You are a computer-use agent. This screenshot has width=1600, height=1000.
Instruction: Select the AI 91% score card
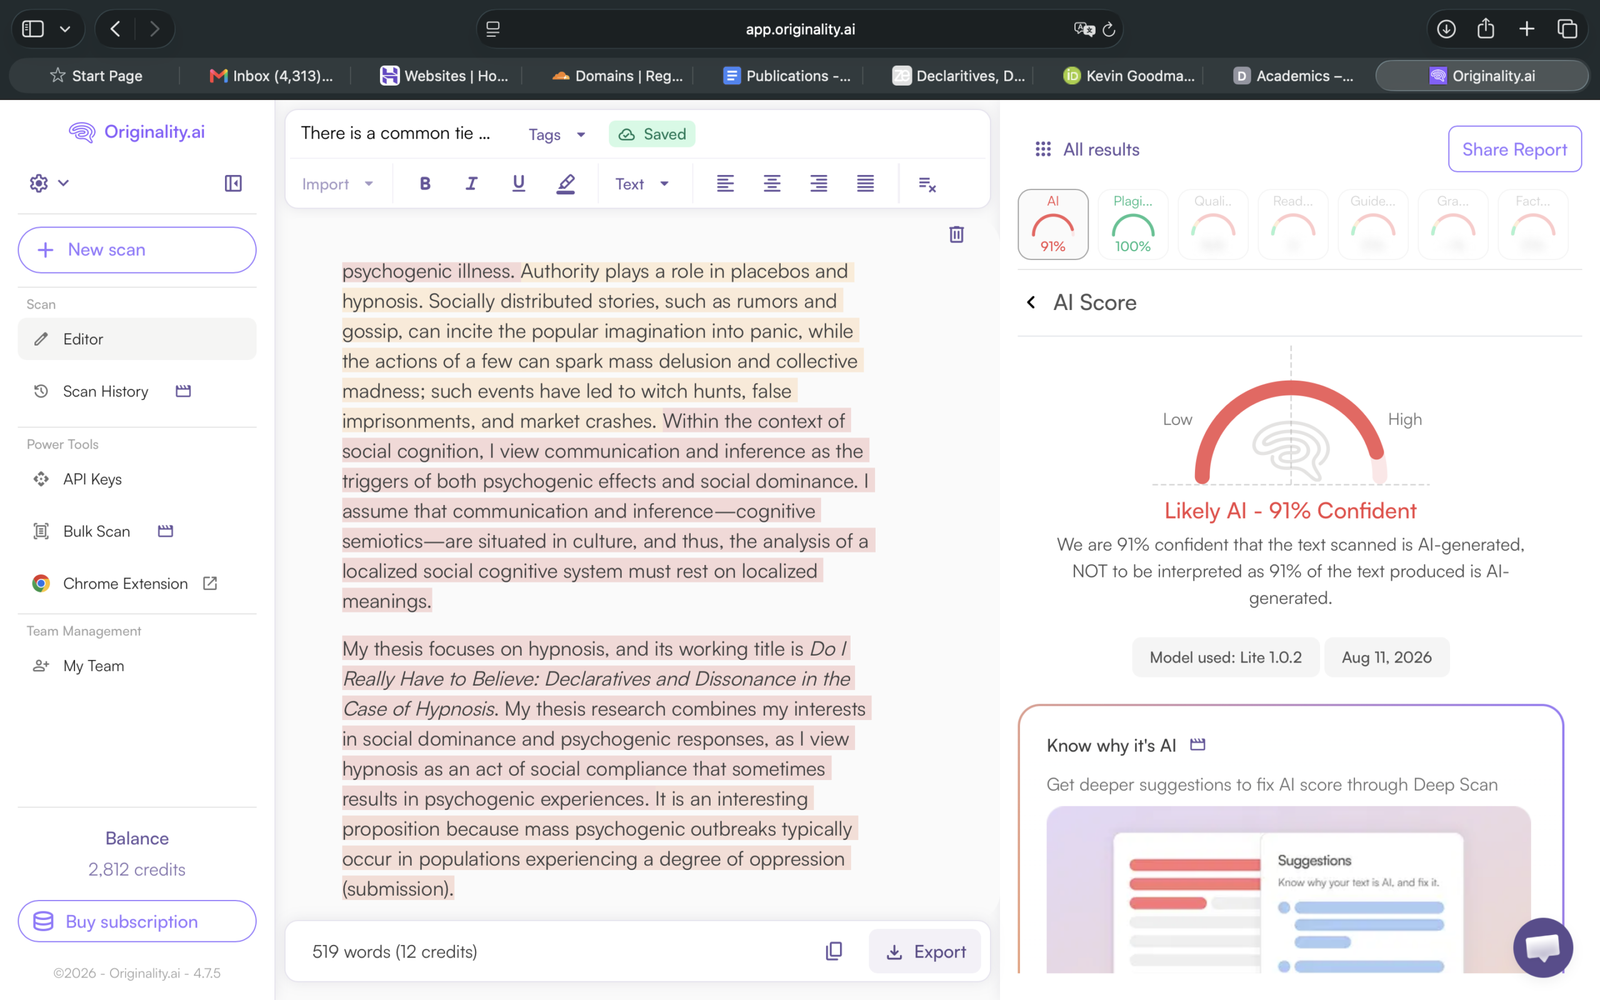tap(1053, 224)
